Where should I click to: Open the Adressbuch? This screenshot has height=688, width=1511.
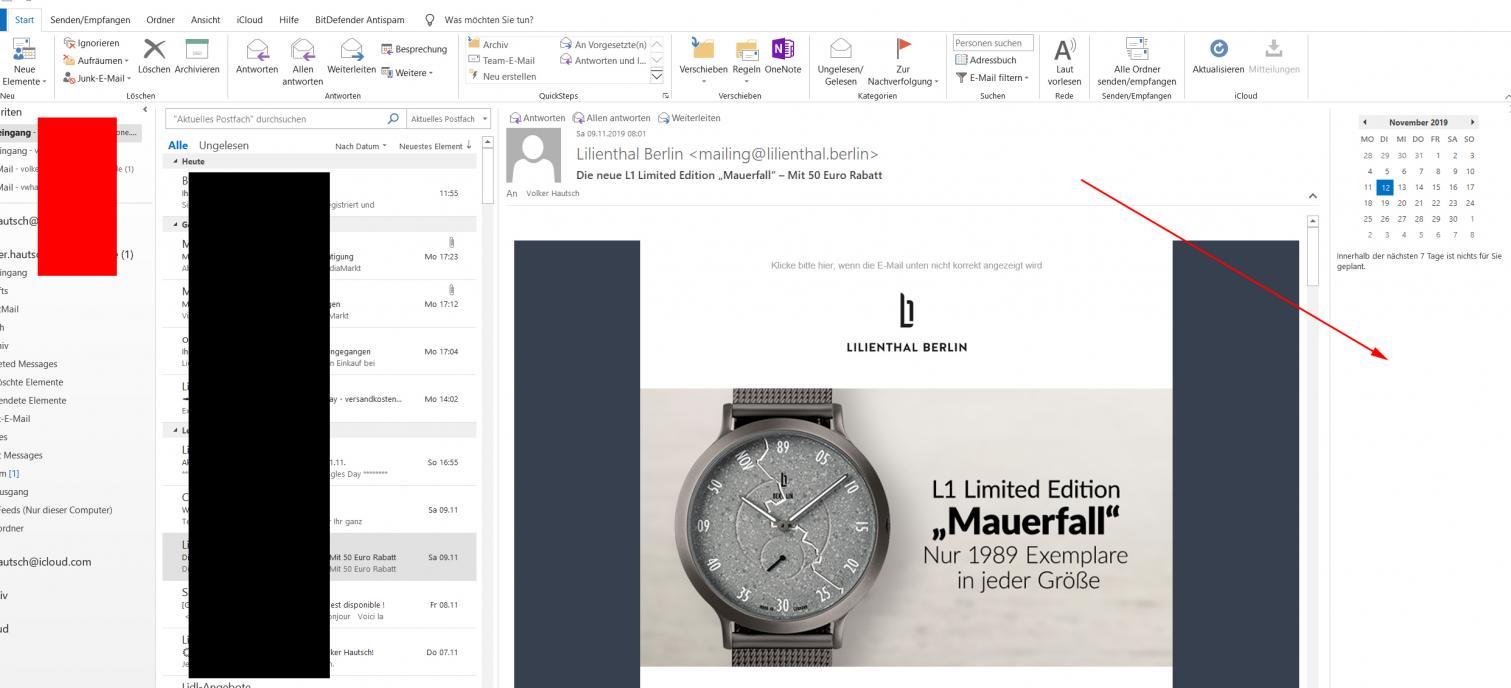(x=985, y=61)
